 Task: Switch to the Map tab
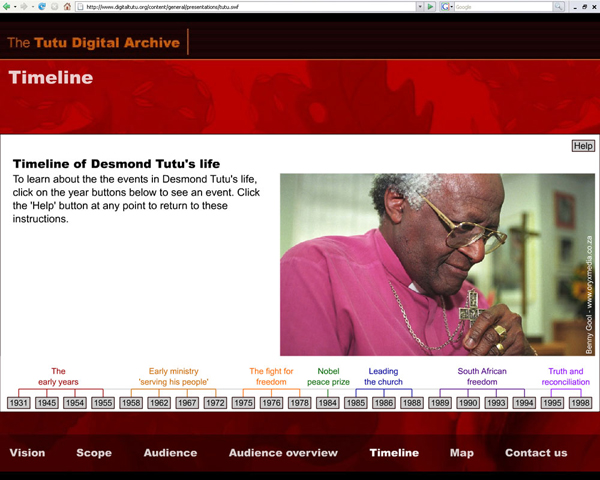click(461, 453)
